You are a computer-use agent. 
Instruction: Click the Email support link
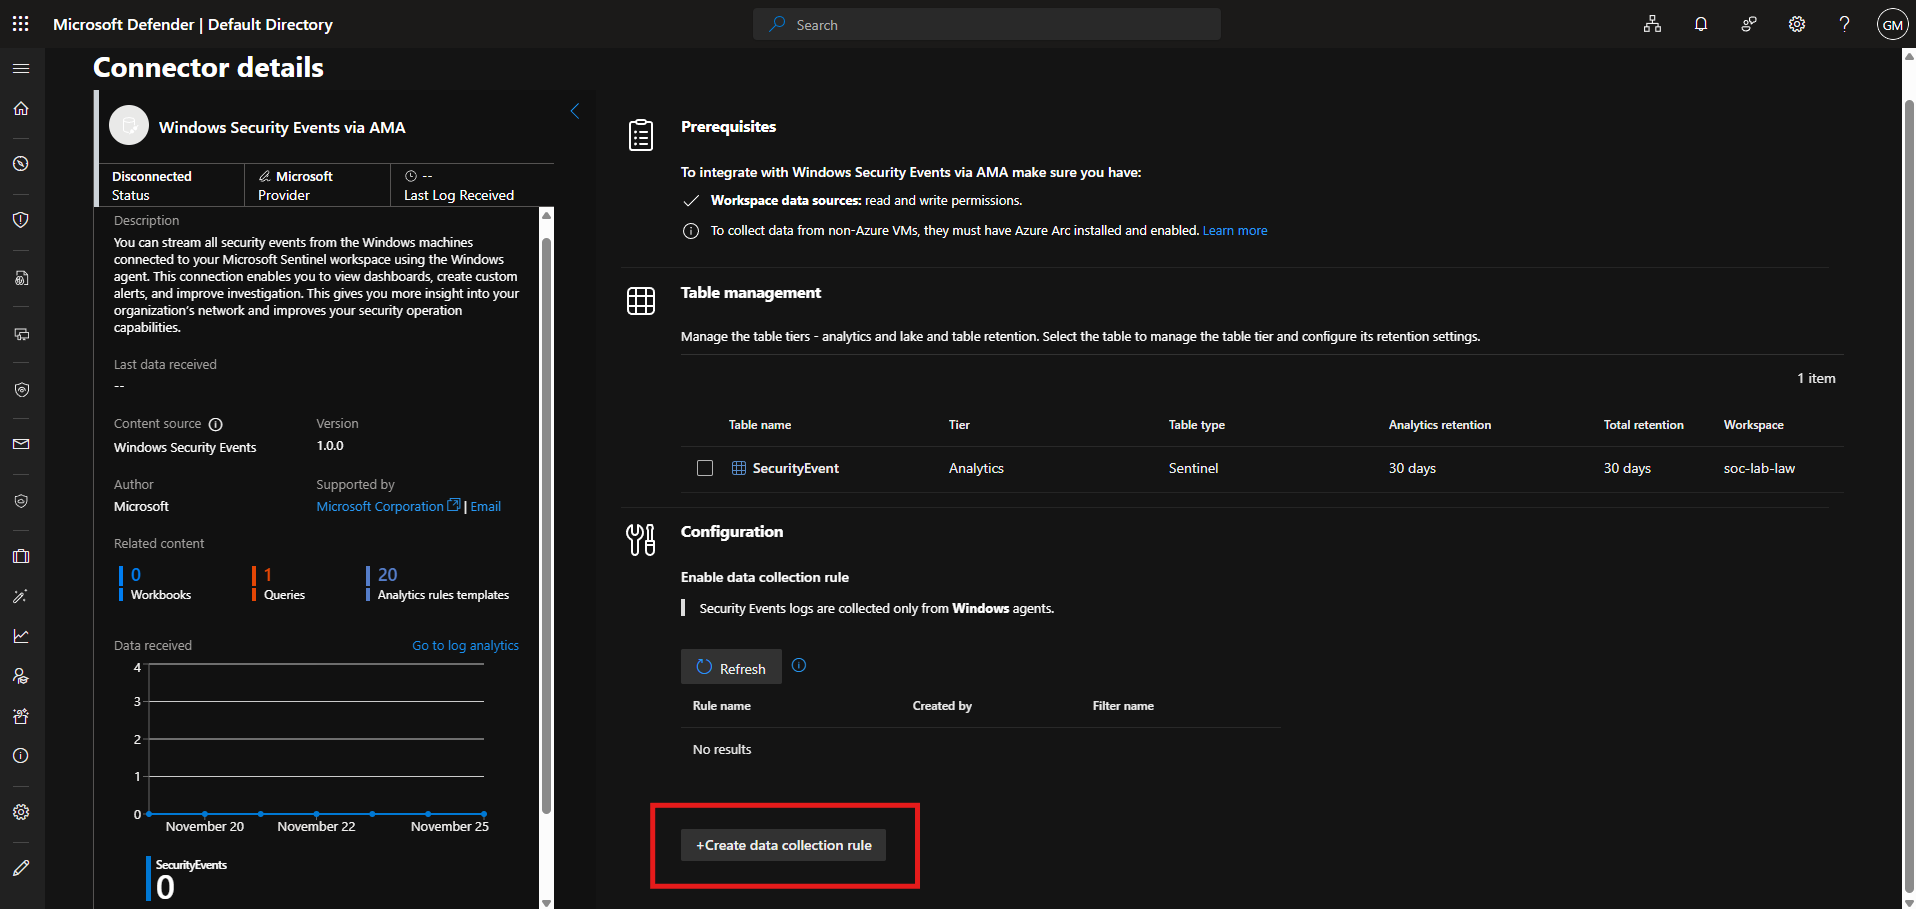click(x=486, y=506)
